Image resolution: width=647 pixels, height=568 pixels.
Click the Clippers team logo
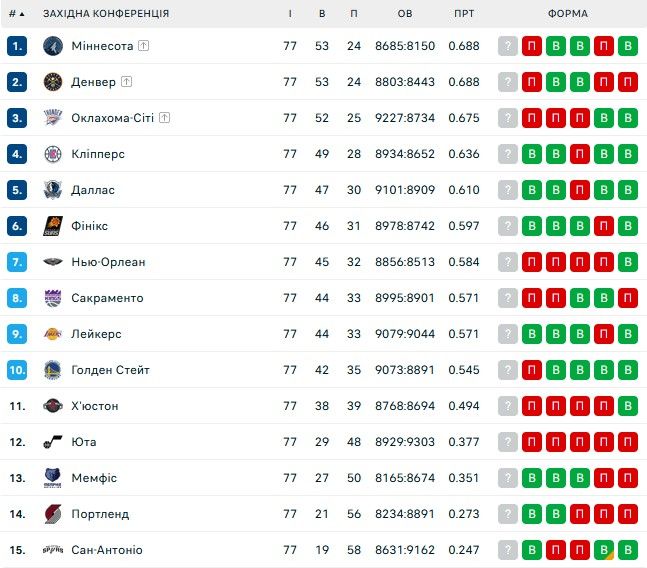[x=53, y=154]
